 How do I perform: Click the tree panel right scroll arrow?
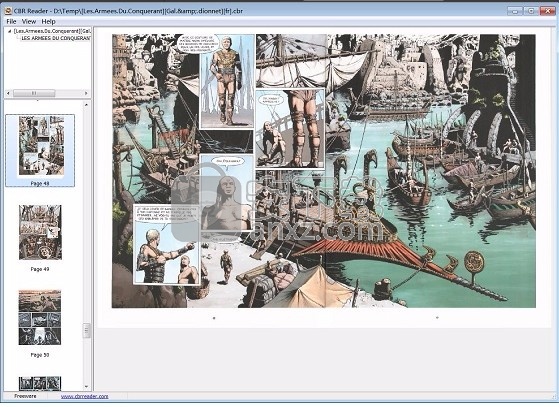coord(86,93)
